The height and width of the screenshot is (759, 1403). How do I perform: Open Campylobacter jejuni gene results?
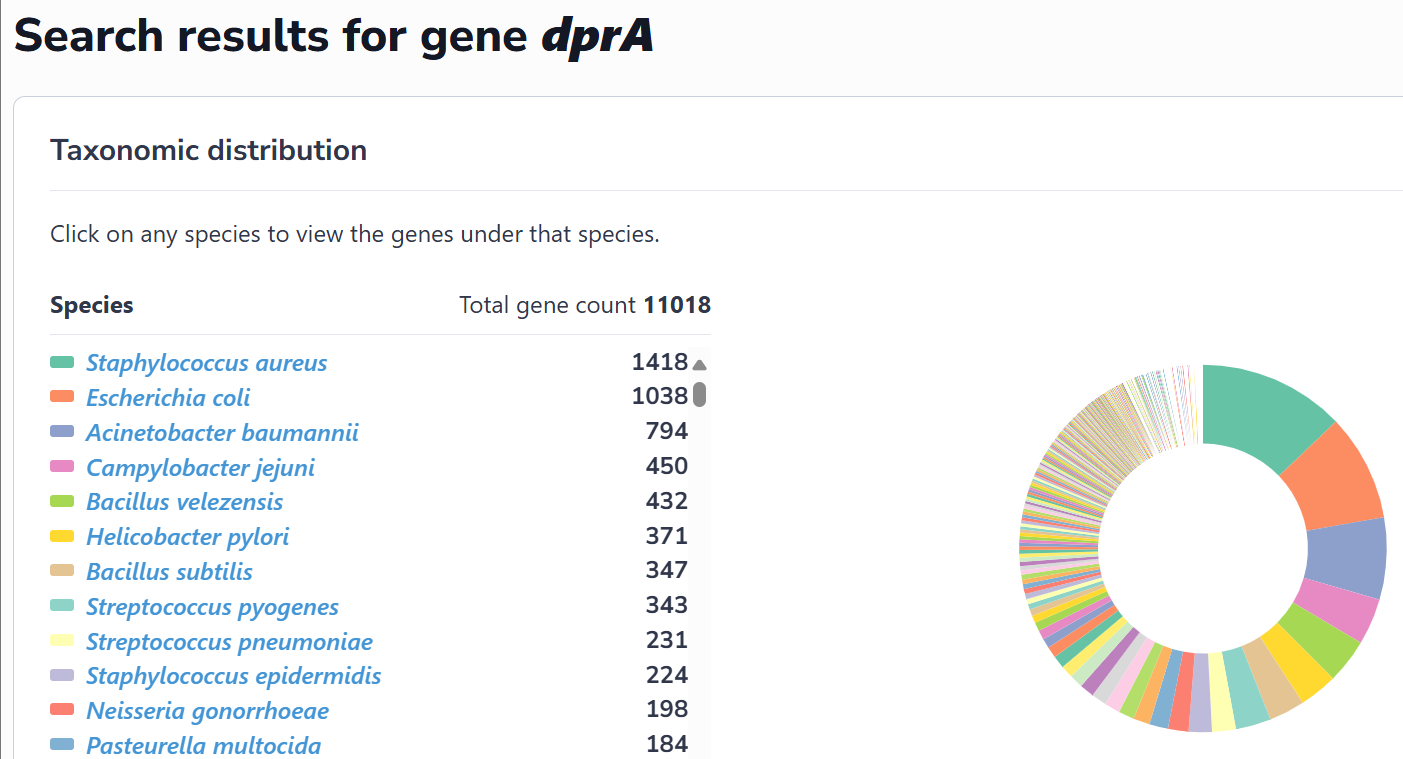point(200,467)
